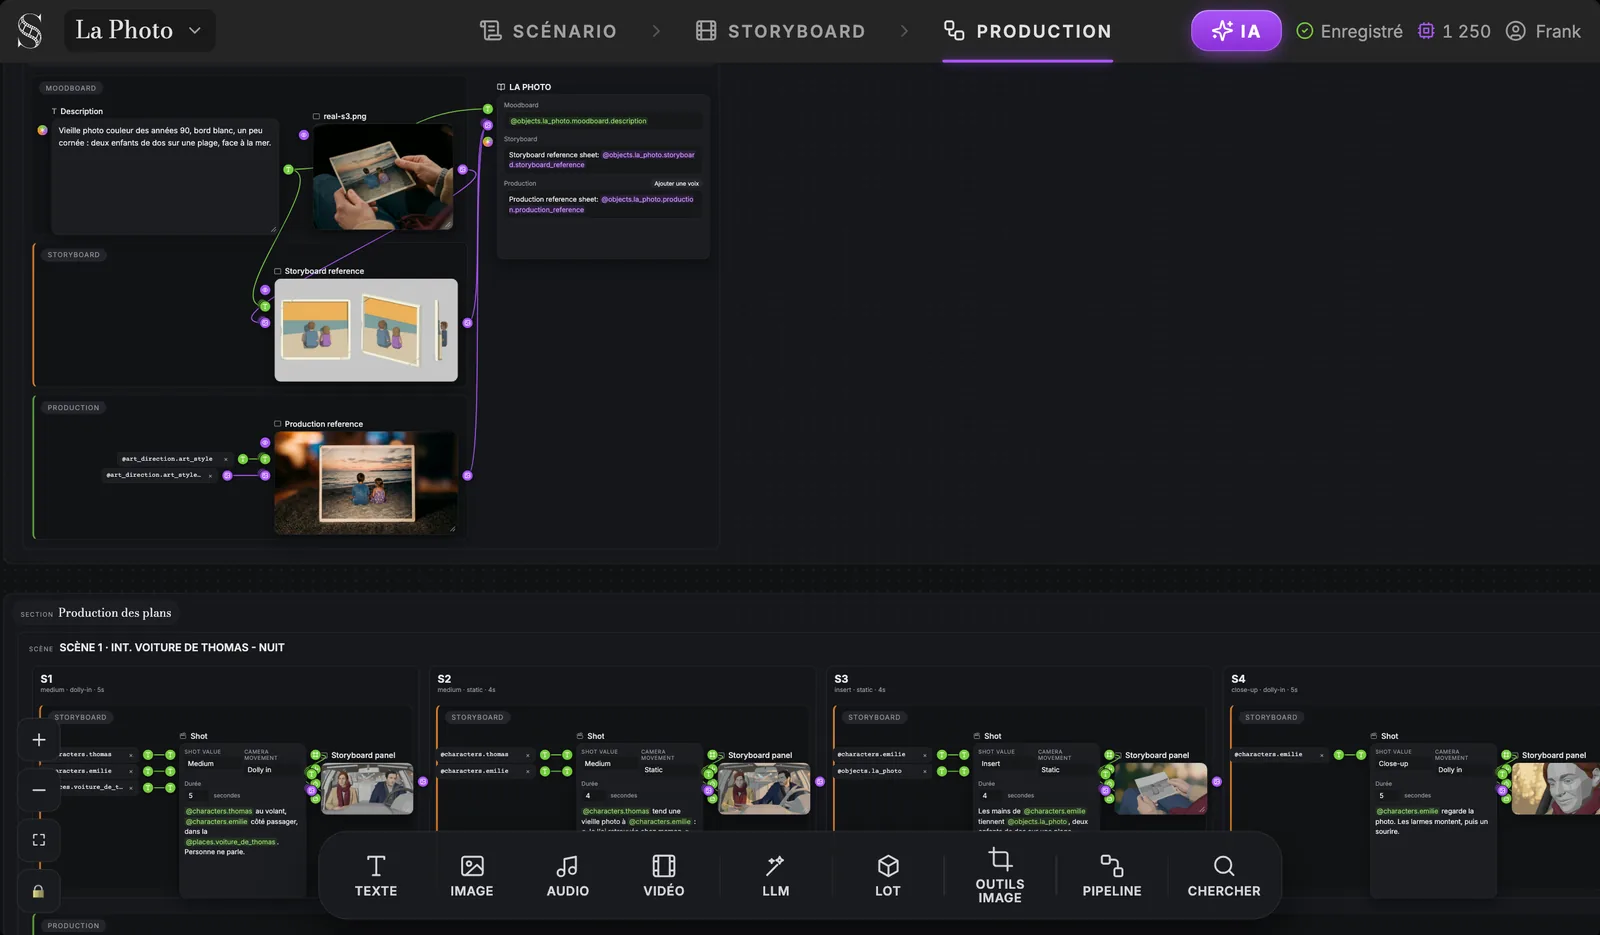Click the S4 duration field showing 5

tap(1388, 796)
